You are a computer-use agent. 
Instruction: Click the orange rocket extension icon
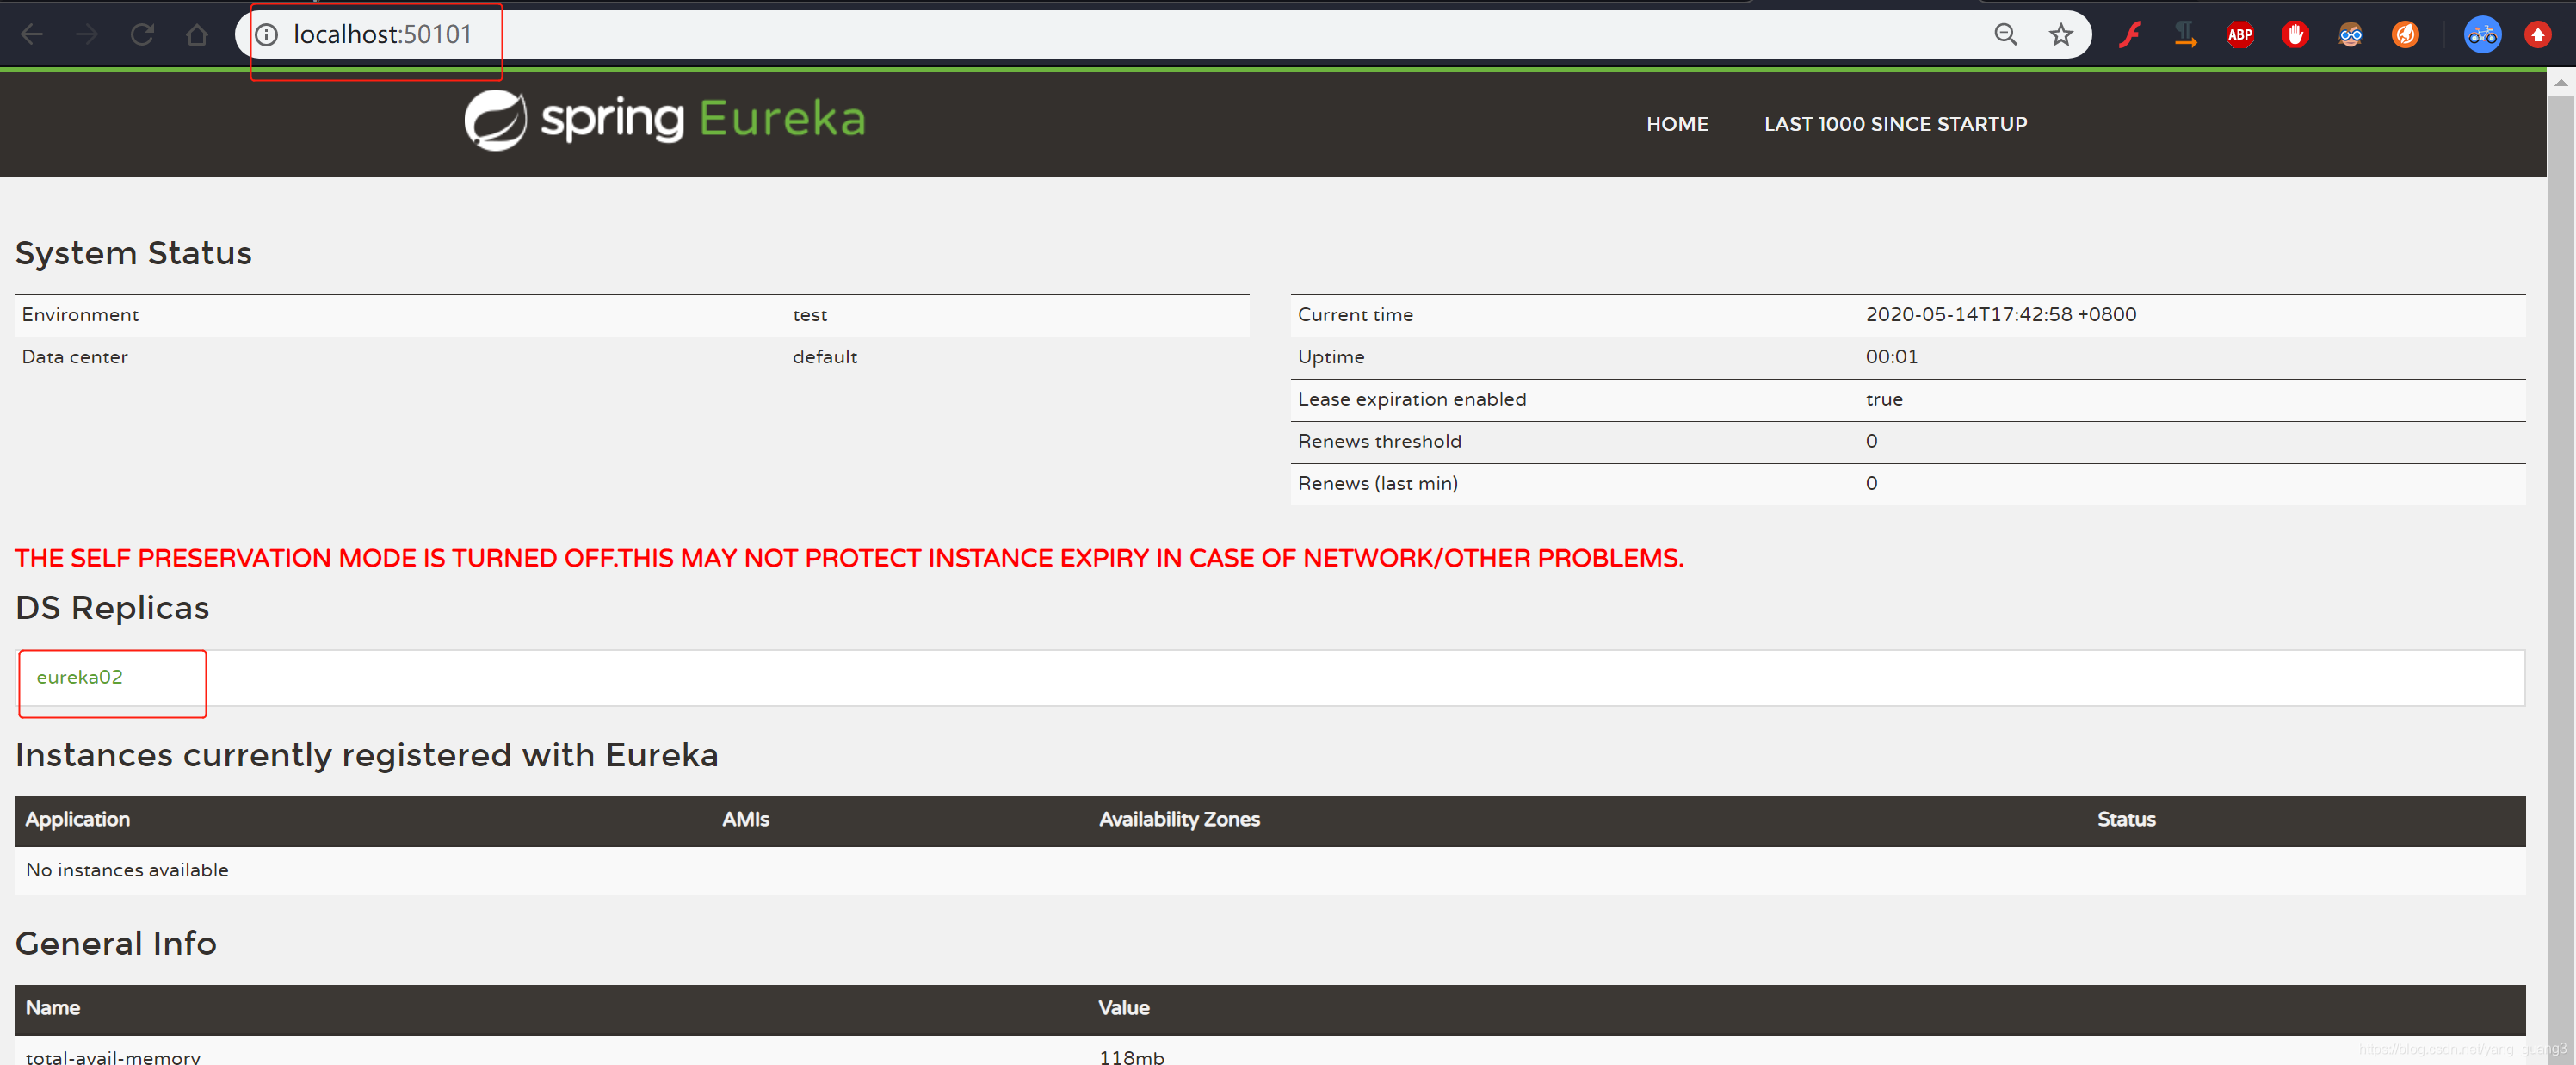pyautogui.click(x=2405, y=35)
